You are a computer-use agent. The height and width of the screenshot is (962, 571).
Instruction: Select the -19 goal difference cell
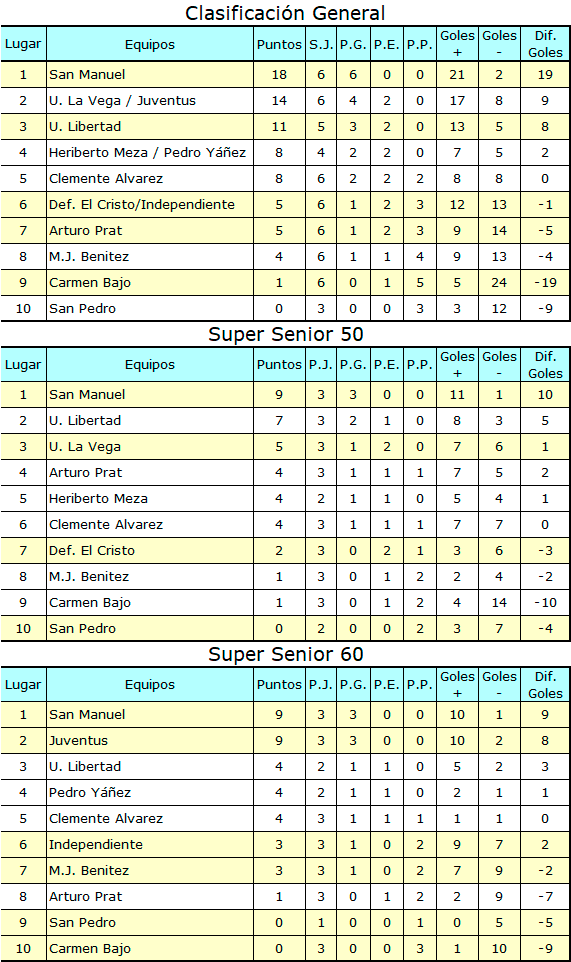(x=545, y=282)
